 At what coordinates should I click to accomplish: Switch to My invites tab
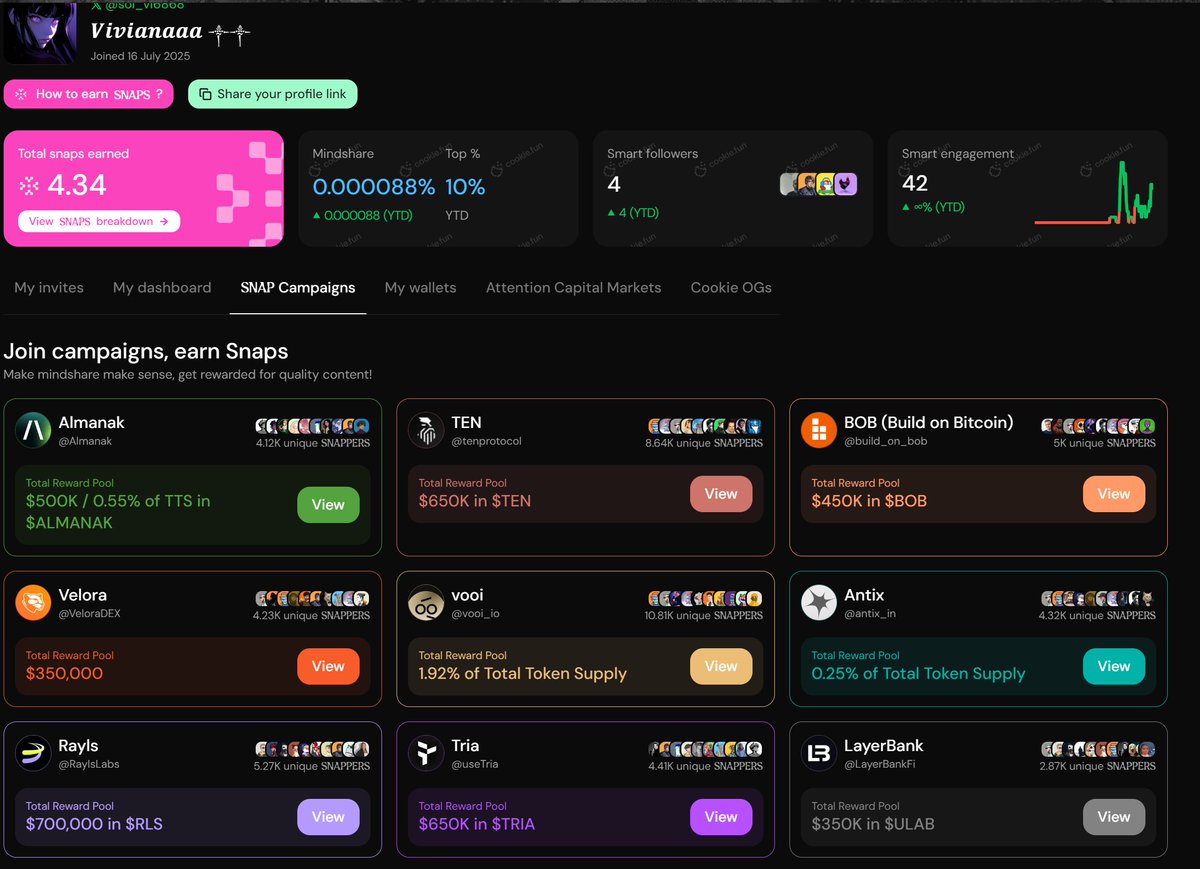coord(49,287)
